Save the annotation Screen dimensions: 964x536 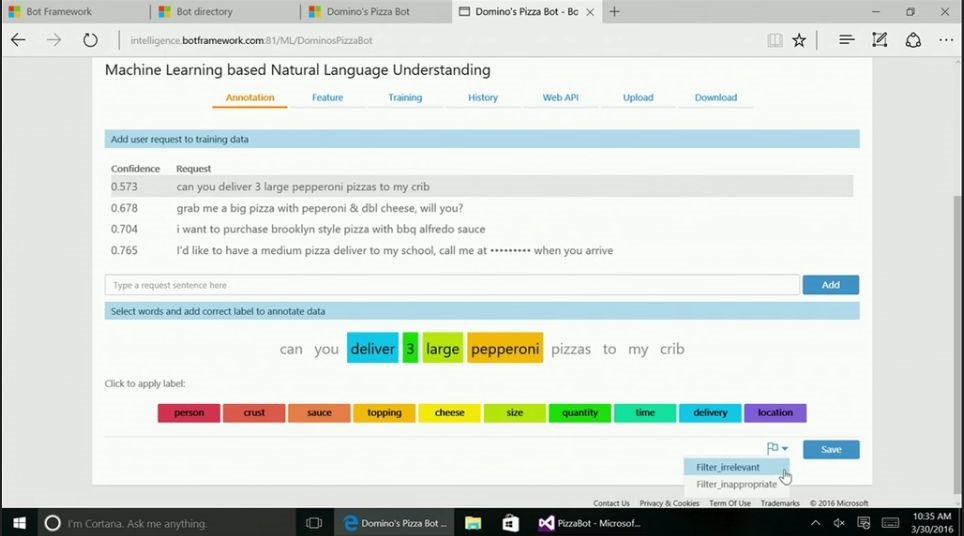point(830,450)
